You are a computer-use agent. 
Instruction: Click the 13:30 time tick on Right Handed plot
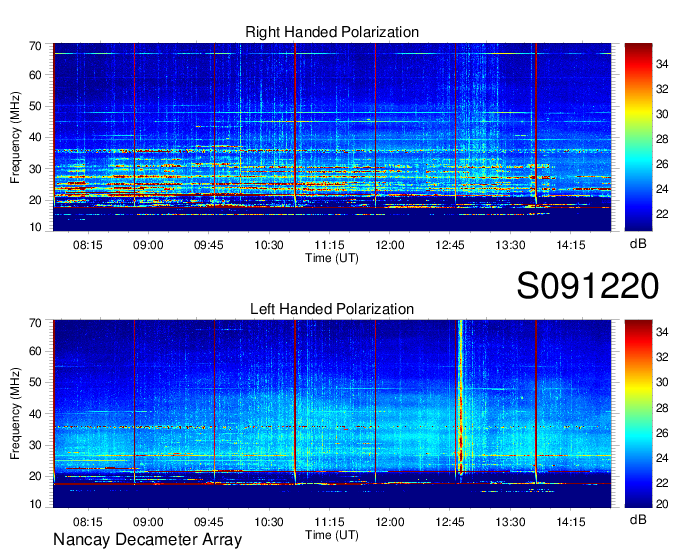point(510,245)
